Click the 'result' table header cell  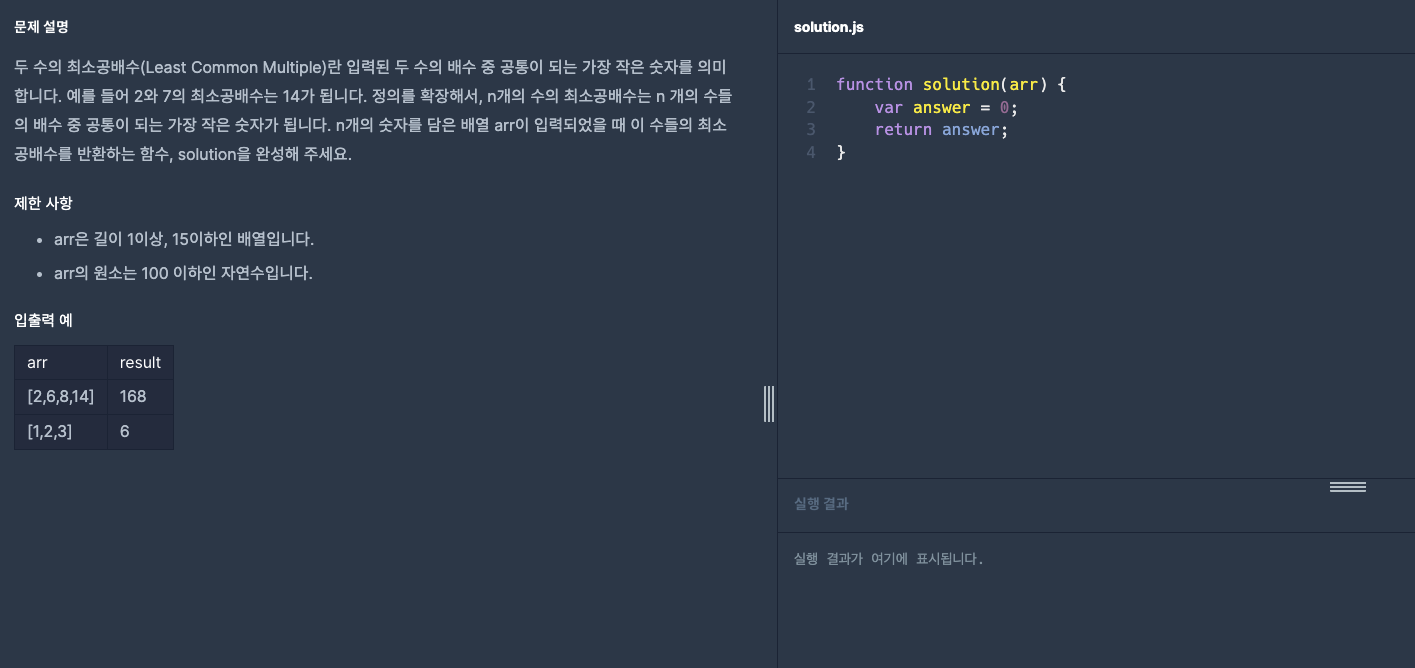click(x=140, y=362)
